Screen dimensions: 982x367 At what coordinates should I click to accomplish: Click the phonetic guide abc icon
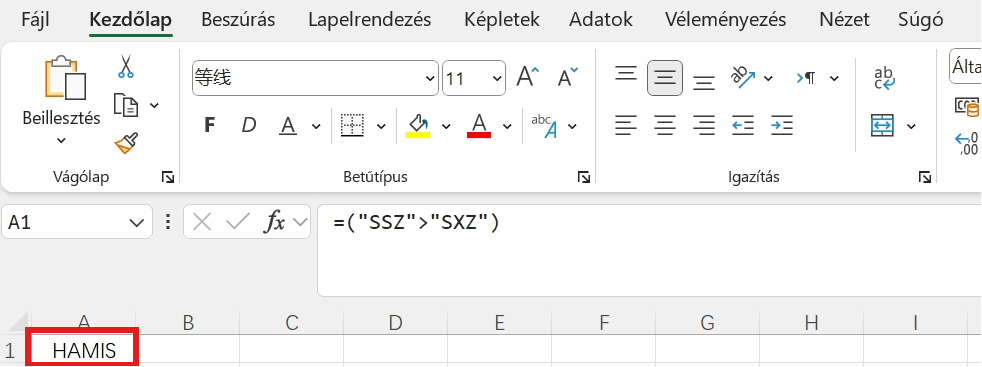pyautogui.click(x=544, y=126)
